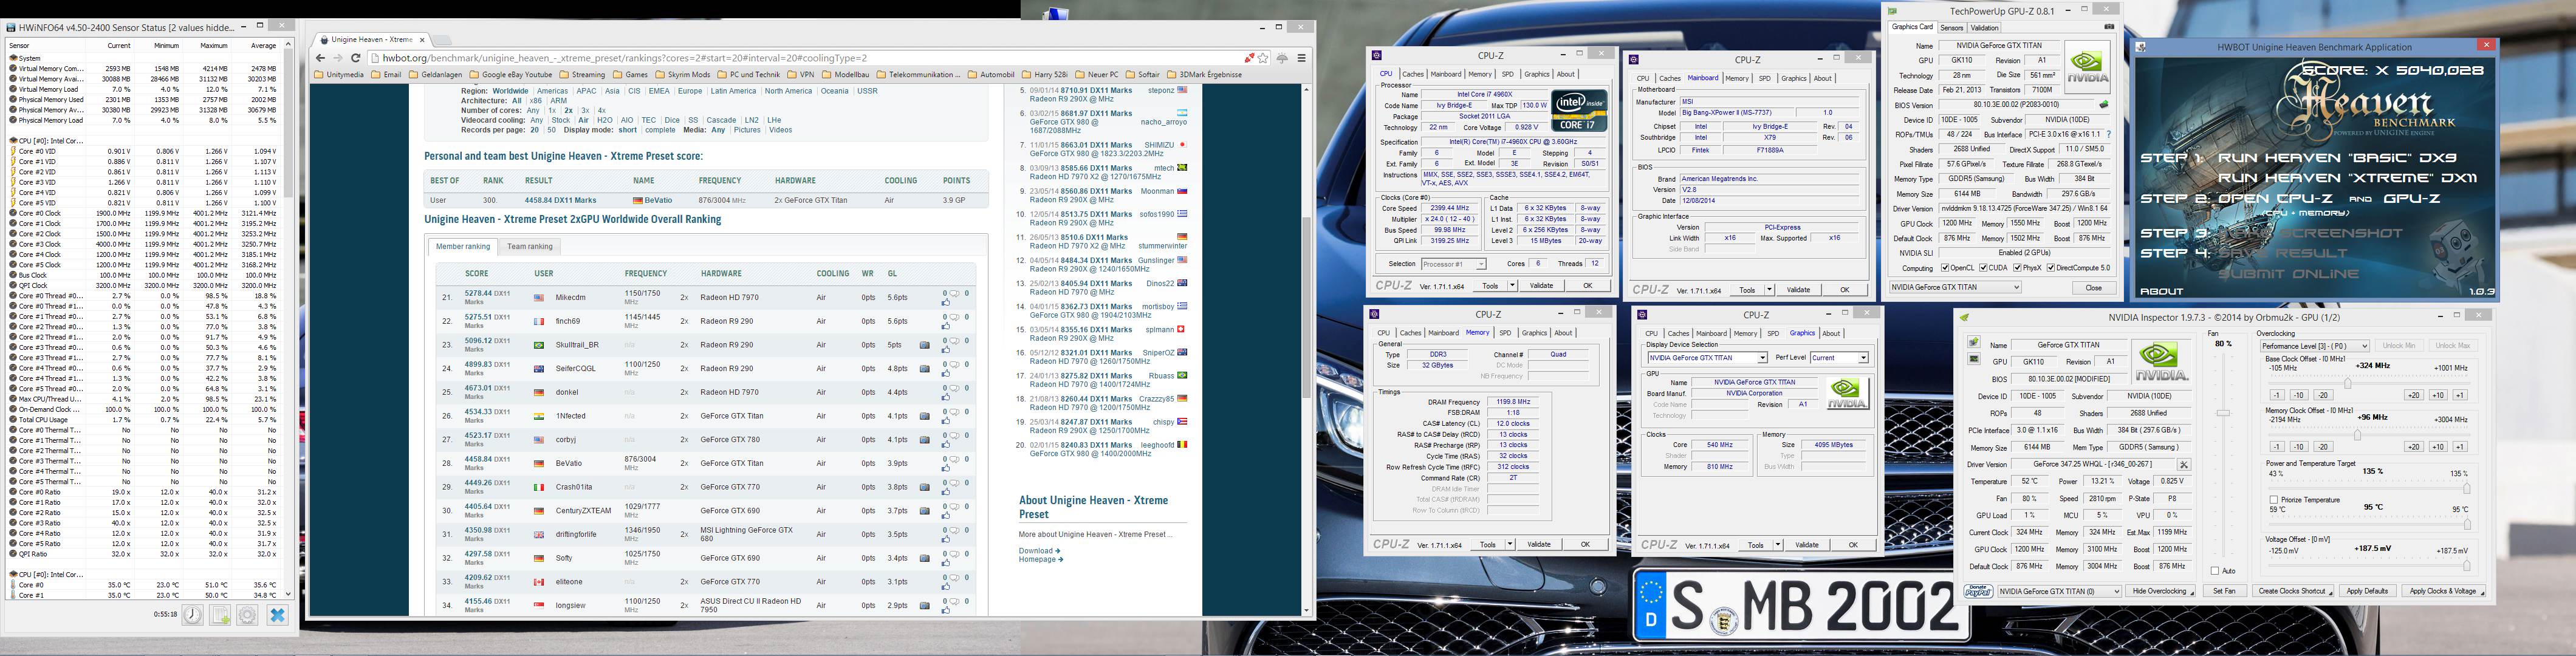Open the Skyrim Mods bookmark folder
Viewport: 2576px width, 656px height.
pyautogui.click(x=683, y=75)
